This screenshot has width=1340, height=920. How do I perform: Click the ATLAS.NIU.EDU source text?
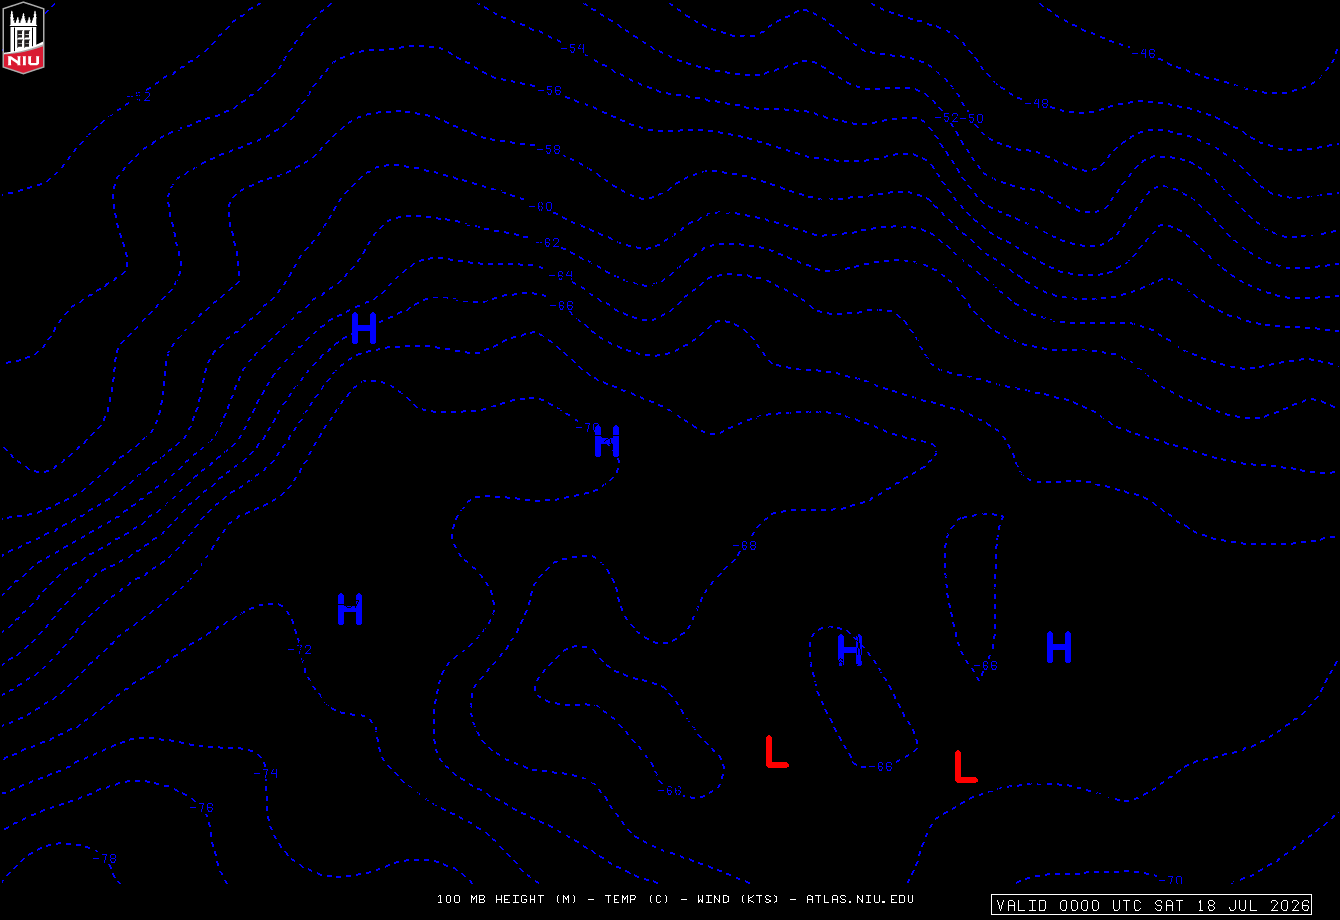coord(860,899)
